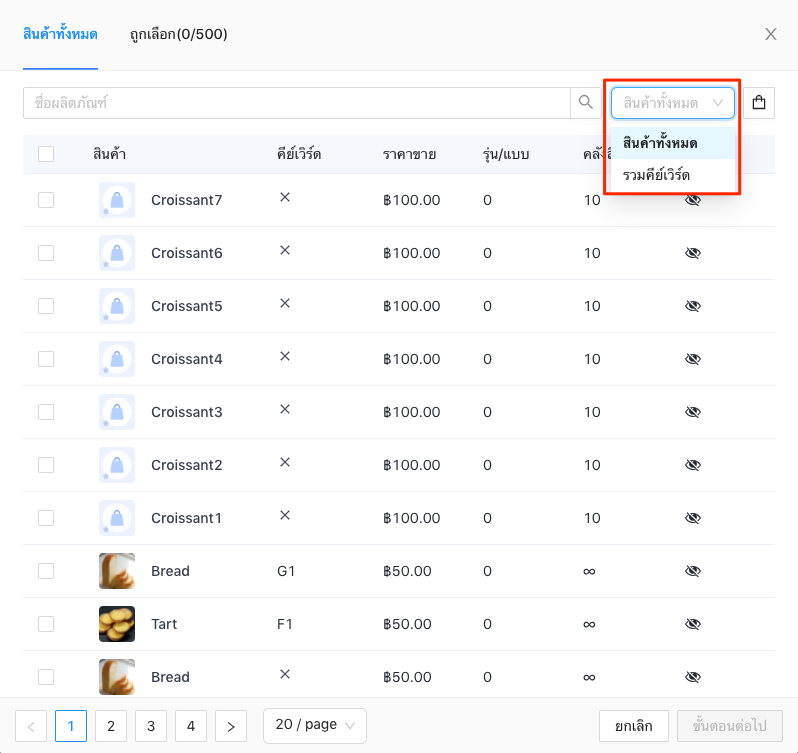Open the สินค้าทั้งหมด filter dropdown
798x753 pixels.
672,103
